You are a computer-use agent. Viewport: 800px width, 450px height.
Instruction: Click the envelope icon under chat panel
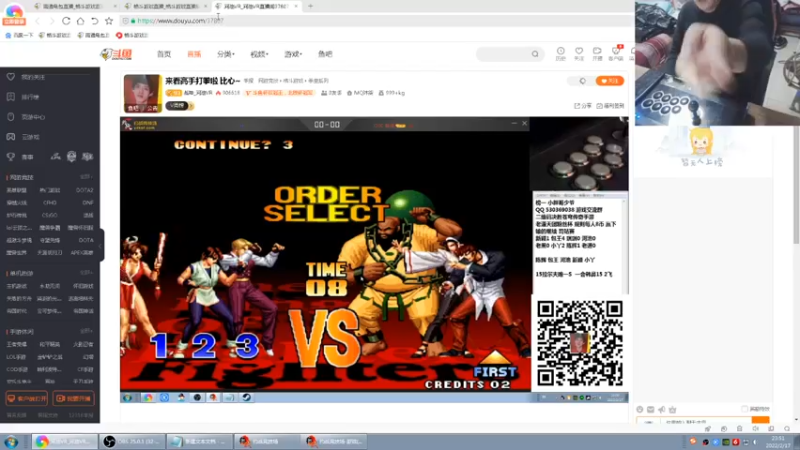pyautogui.click(x=651, y=409)
